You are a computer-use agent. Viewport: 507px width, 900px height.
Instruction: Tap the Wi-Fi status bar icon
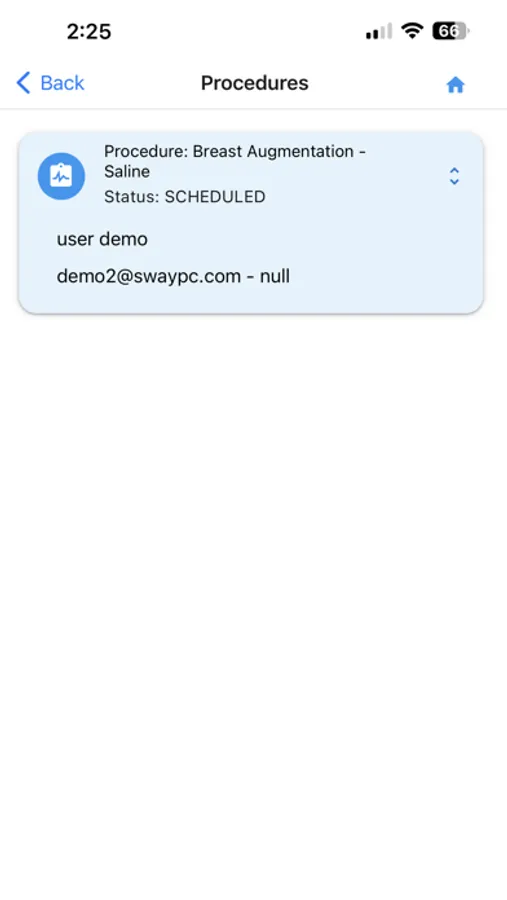(412, 30)
